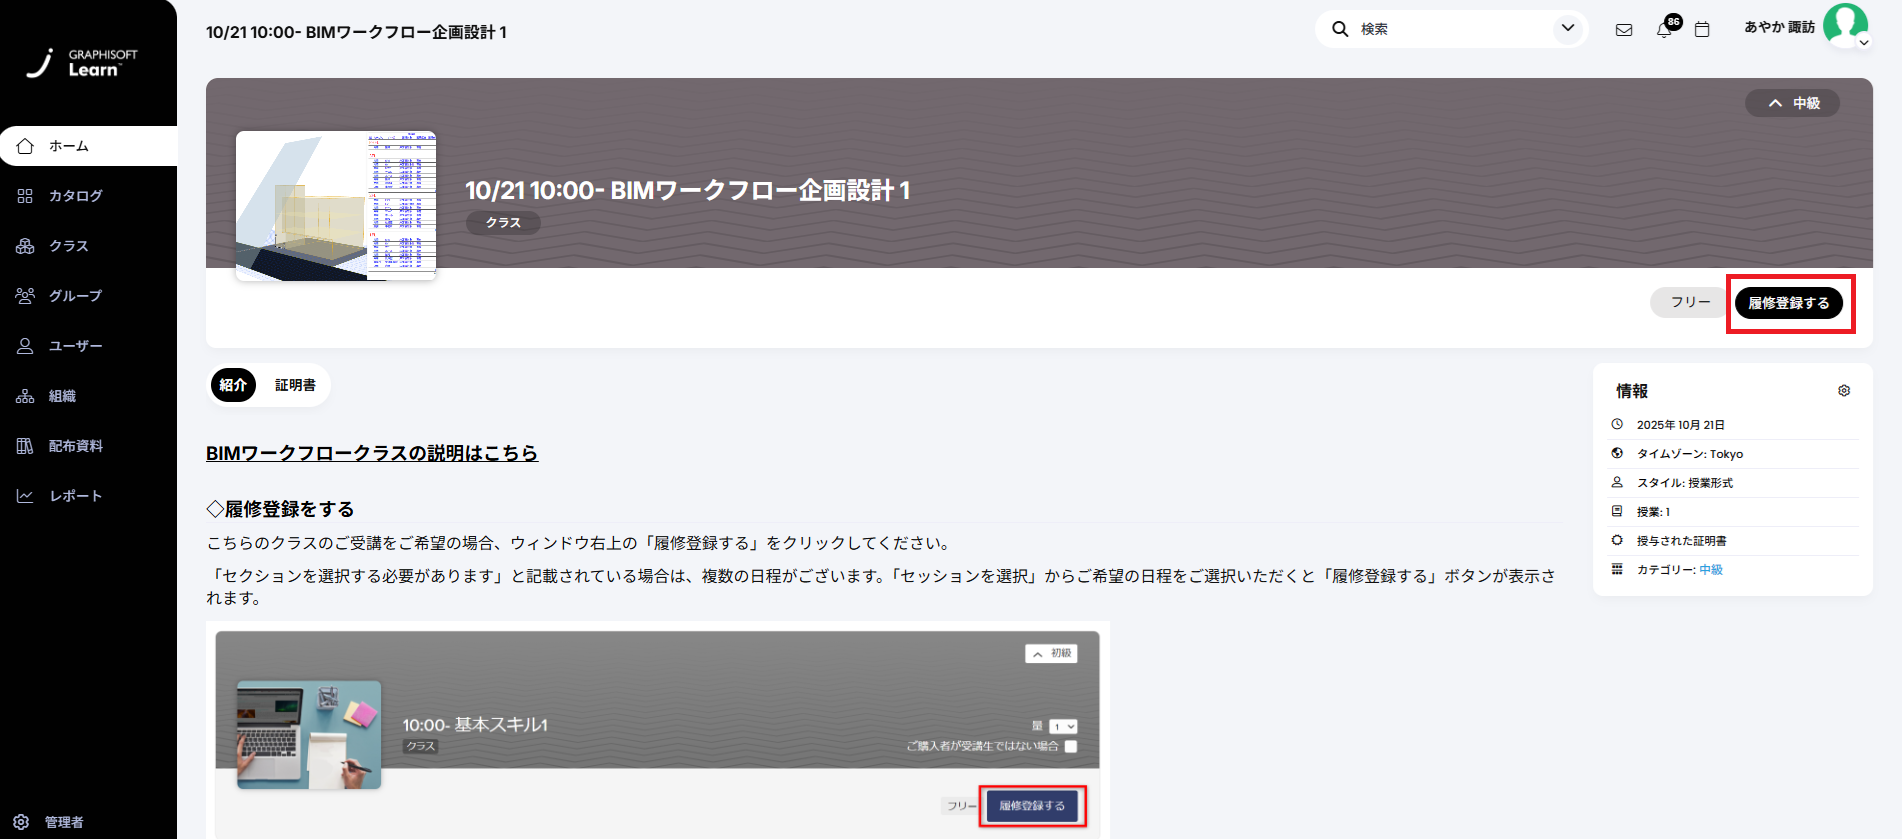Click the home house icon
The height and width of the screenshot is (839, 1902).
[x=25, y=146]
